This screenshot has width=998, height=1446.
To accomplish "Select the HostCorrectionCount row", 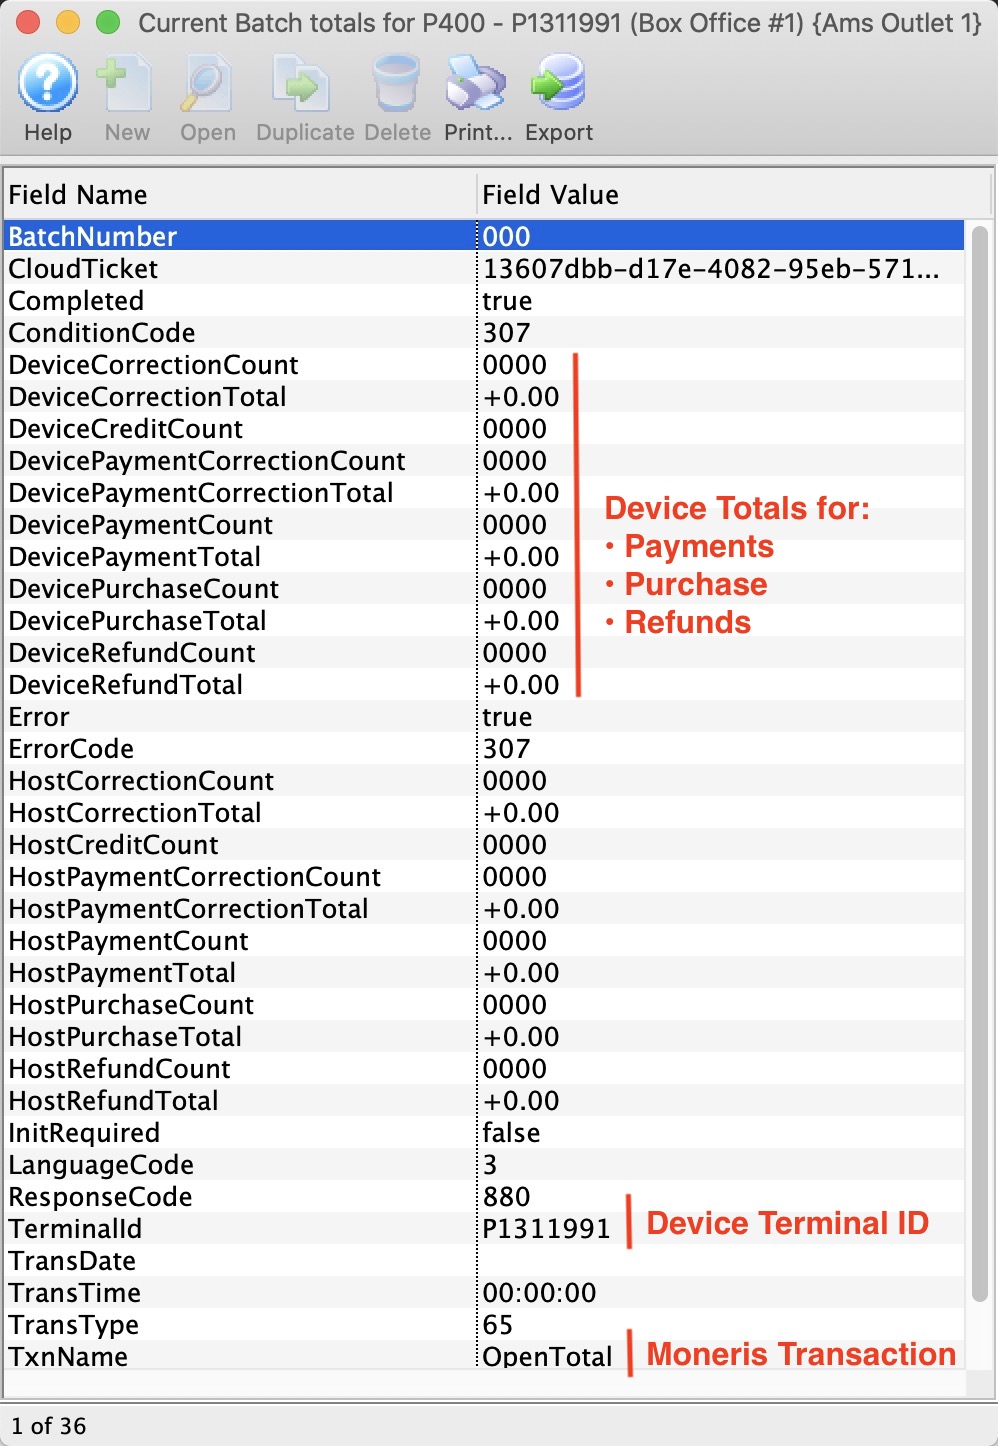I will click(484, 780).
